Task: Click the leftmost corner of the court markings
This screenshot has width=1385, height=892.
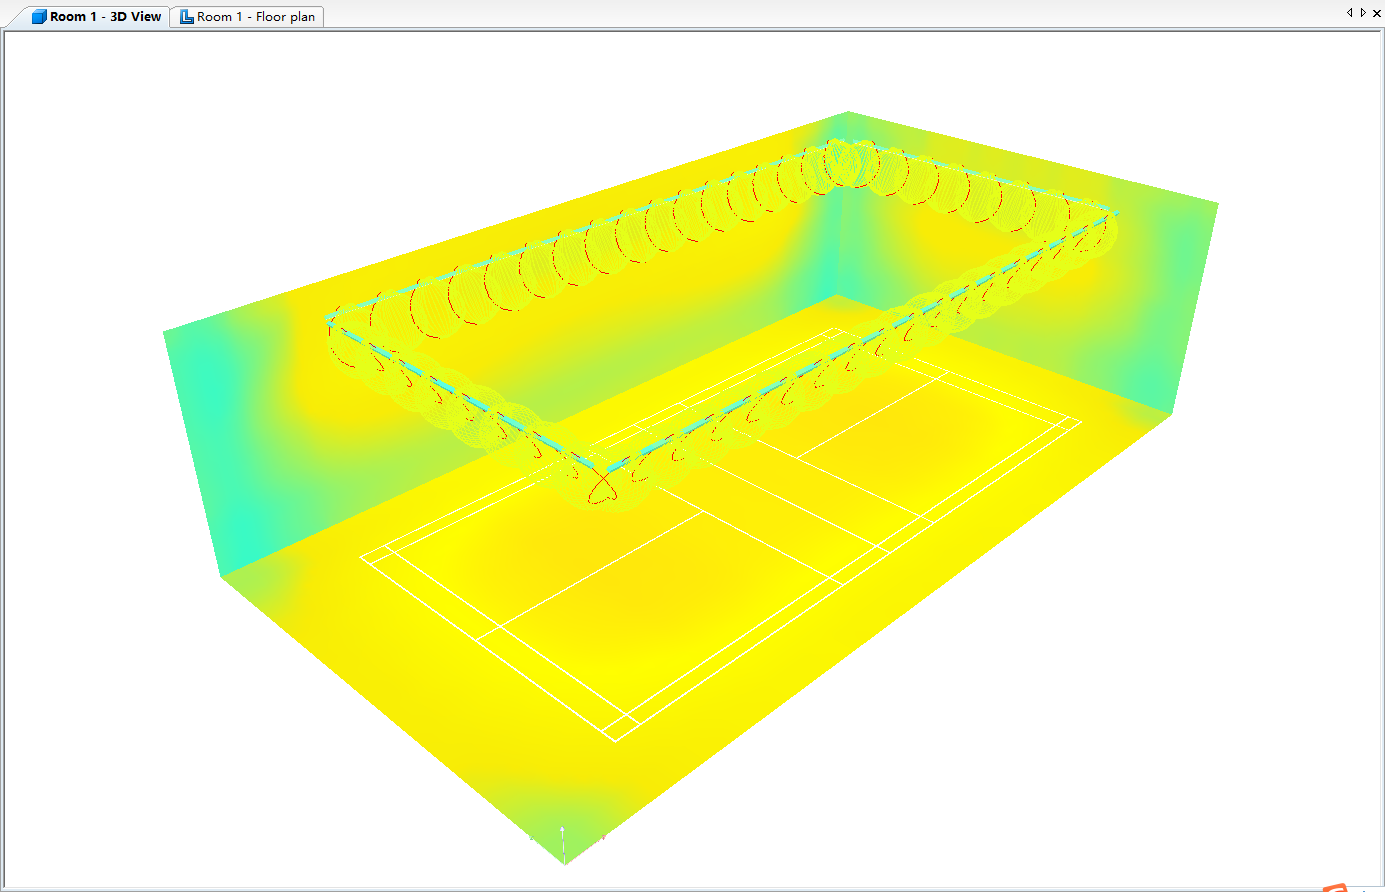Action: pyautogui.click(x=362, y=558)
